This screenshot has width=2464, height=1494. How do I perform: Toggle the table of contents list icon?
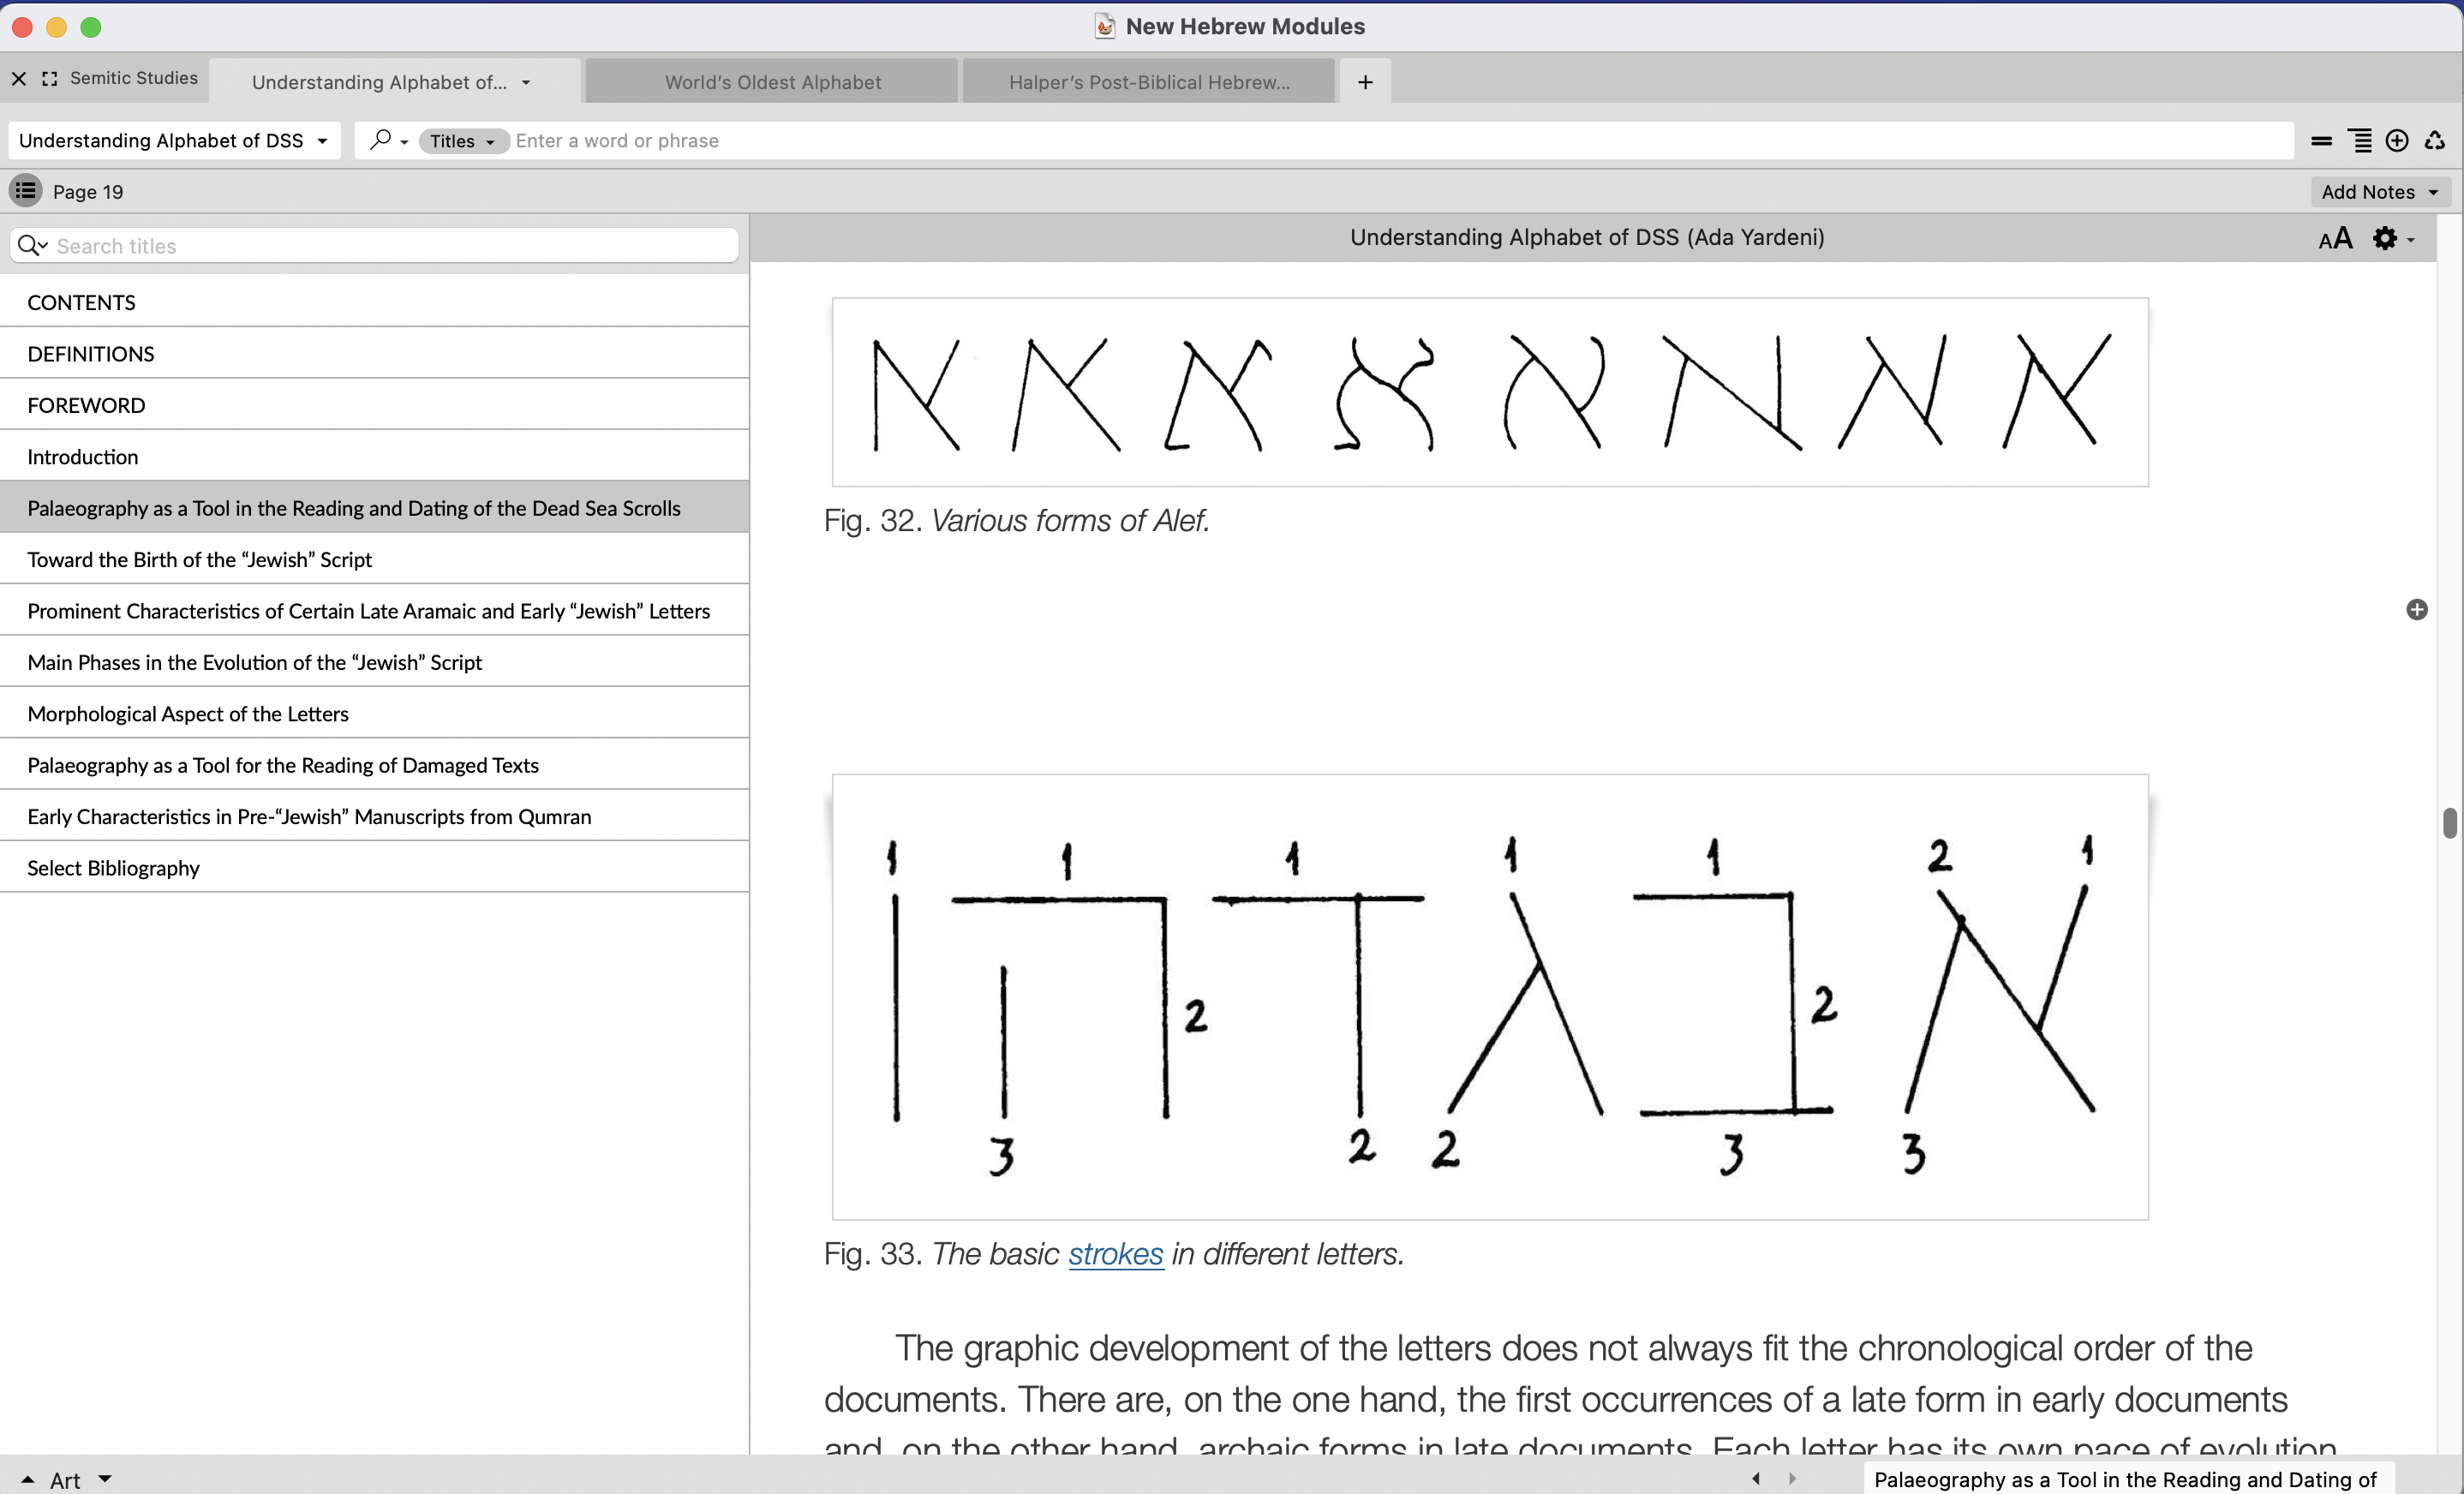click(x=26, y=190)
